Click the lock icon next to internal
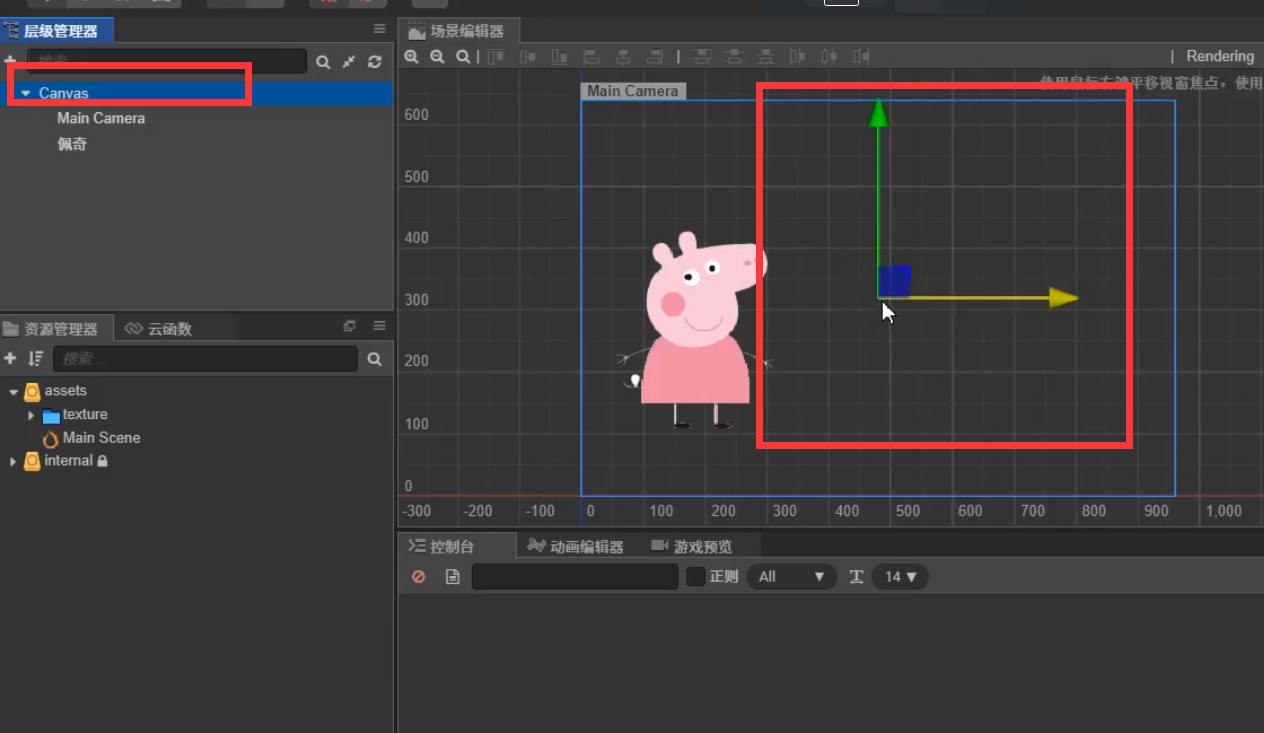Screen dimensions: 1264x733 [102, 461]
